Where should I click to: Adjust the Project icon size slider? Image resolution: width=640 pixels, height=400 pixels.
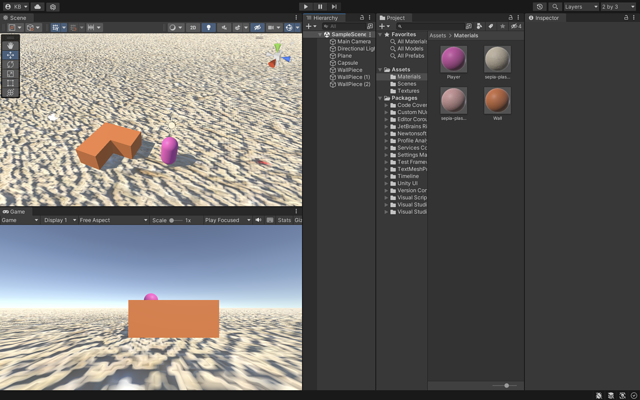coord(505,385)
